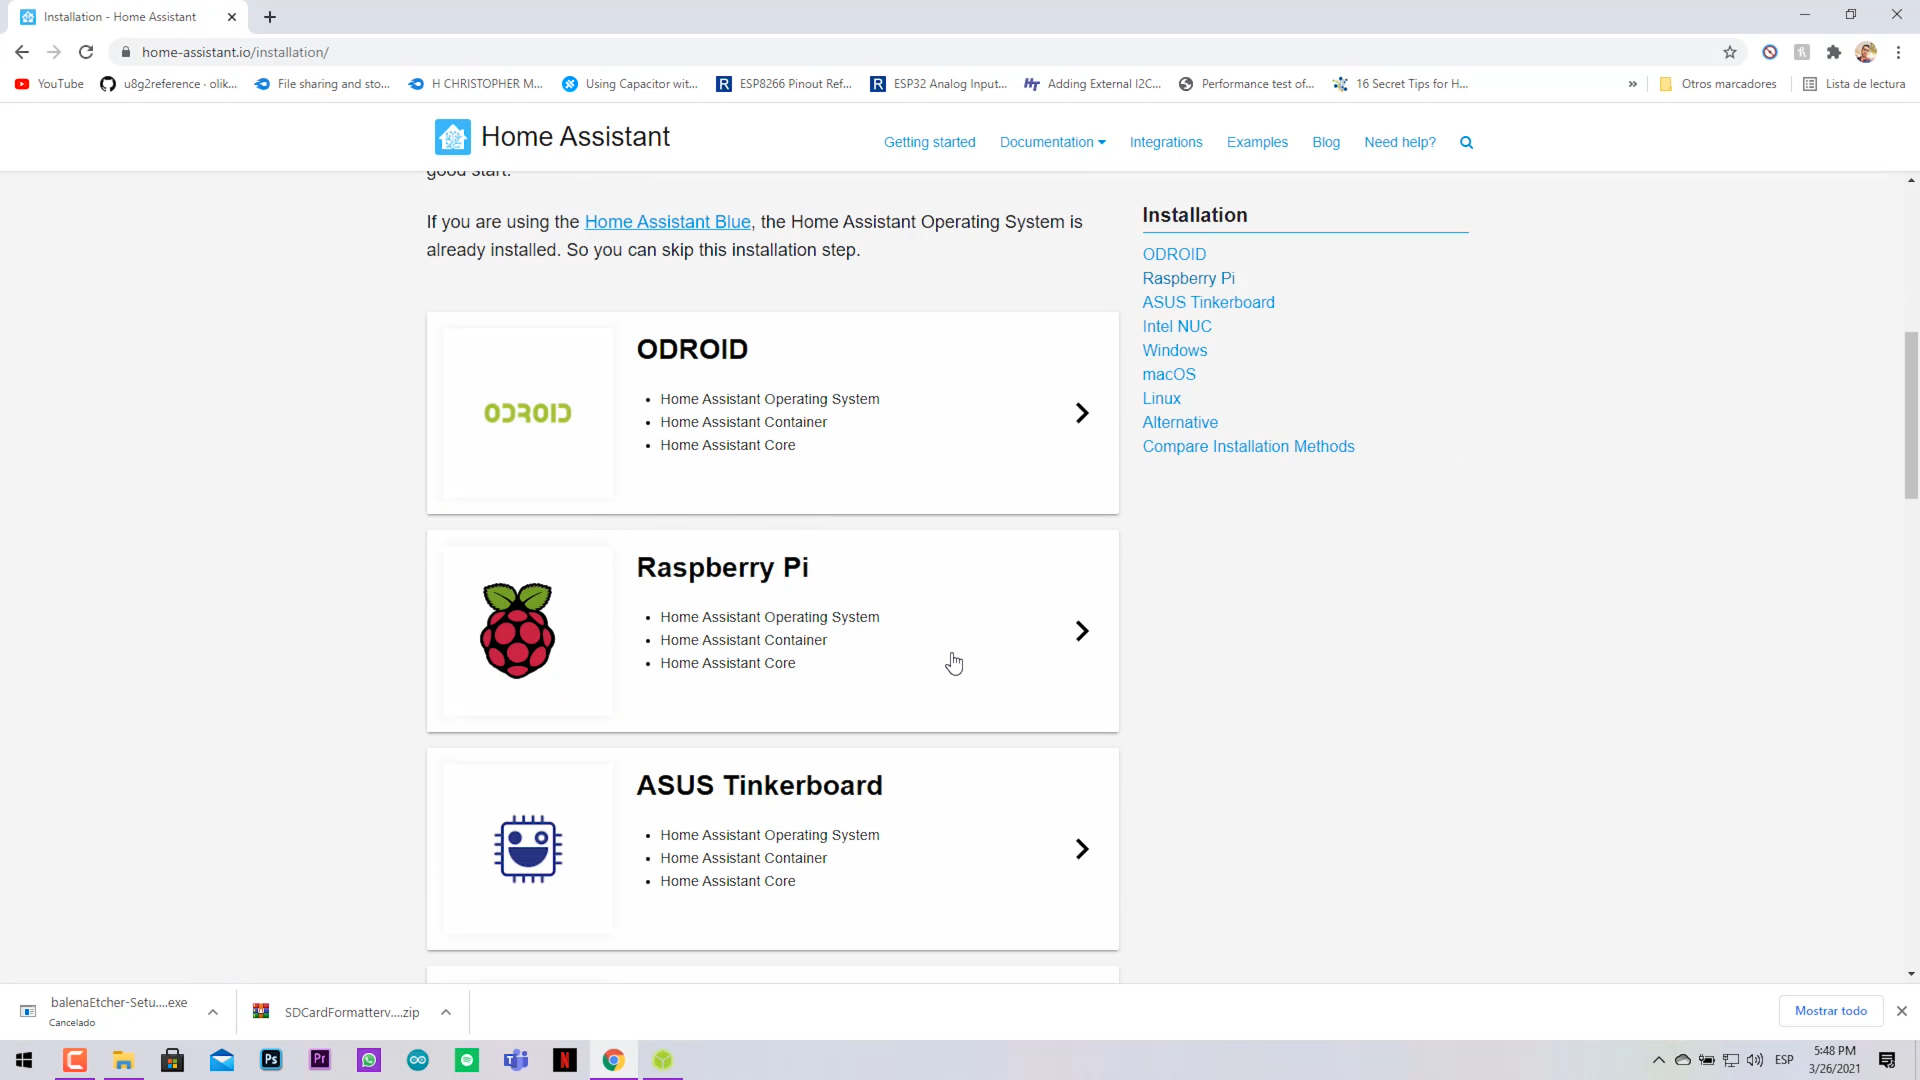The width and height of the screenshot is (1920, 1080).
Task: Expand the ODROID card chevron arrow
Action: (x=1081, y=413)
